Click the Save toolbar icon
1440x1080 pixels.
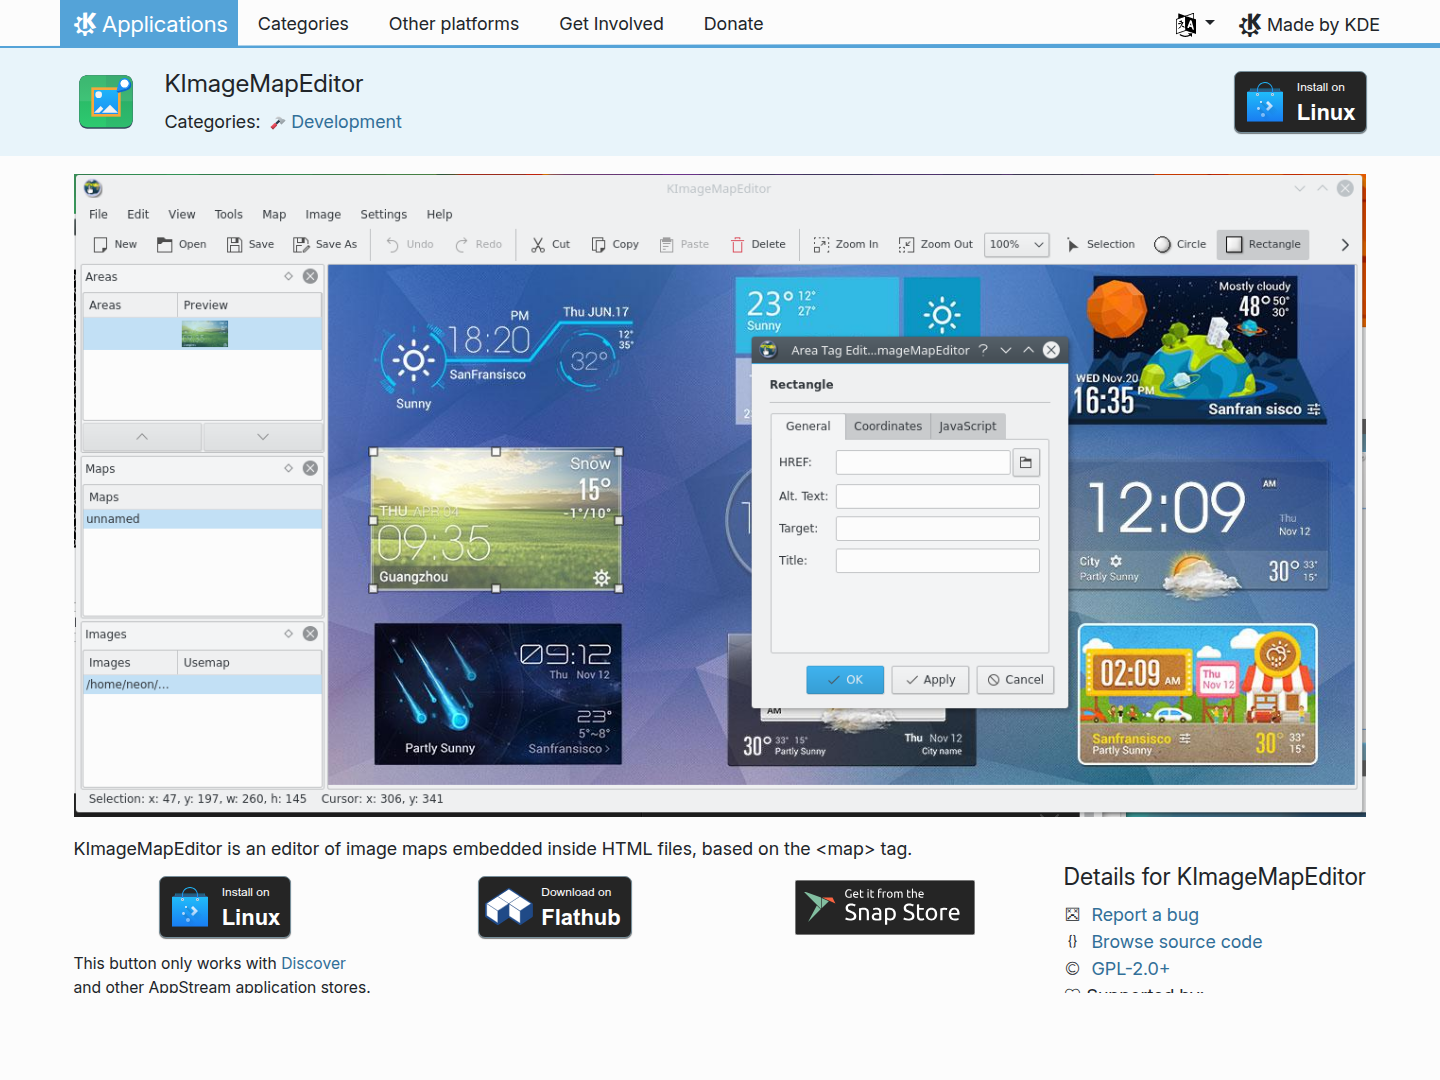coord(235,245)
